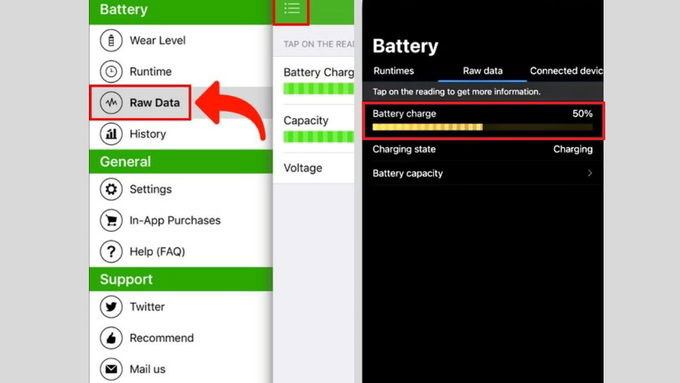View the History bar chart icon
The height and width of the screenshot is (383, 680).
(111, 134)
